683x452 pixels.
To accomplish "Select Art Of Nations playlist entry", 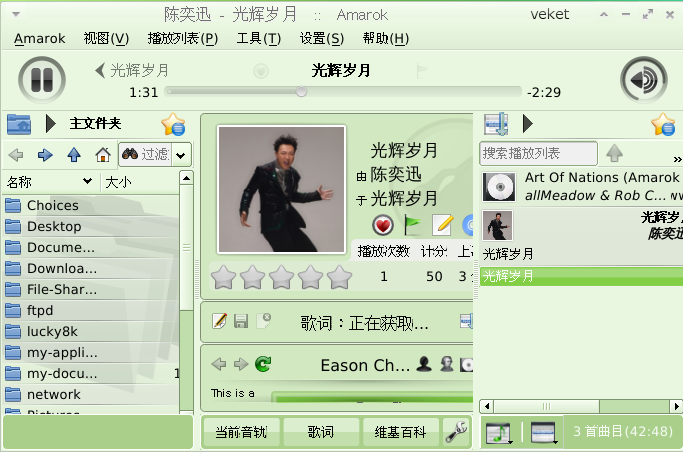I will (x=582, y=186).
